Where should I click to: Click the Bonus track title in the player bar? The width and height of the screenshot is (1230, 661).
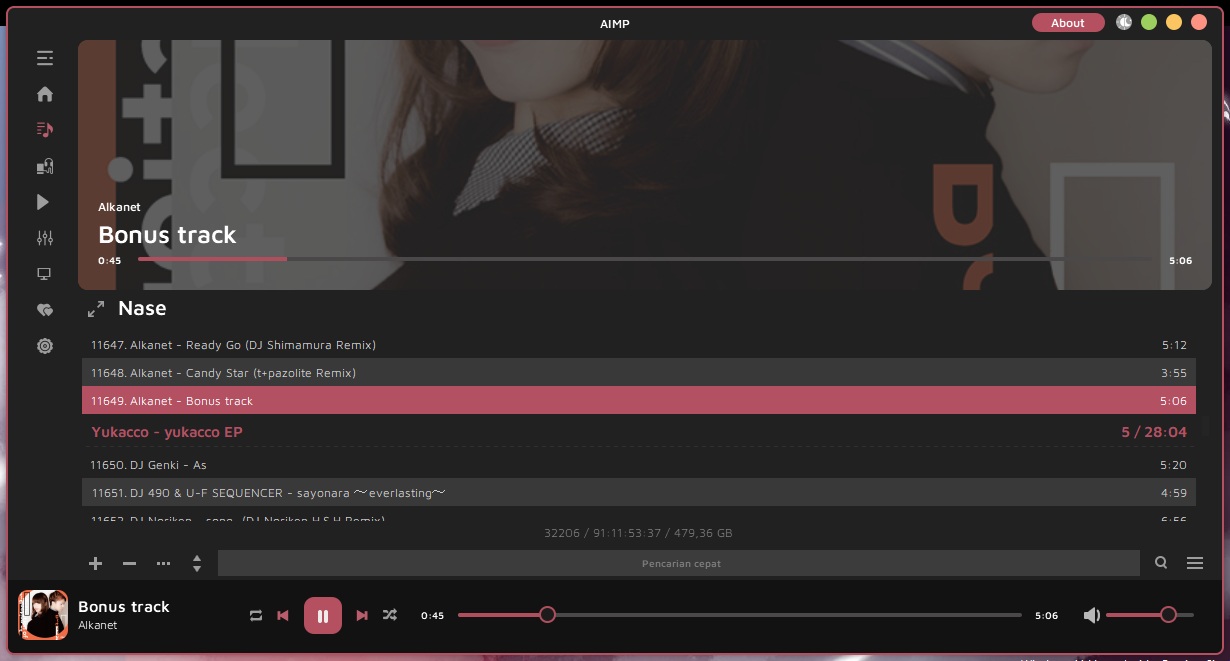click(x=124, y=606)
